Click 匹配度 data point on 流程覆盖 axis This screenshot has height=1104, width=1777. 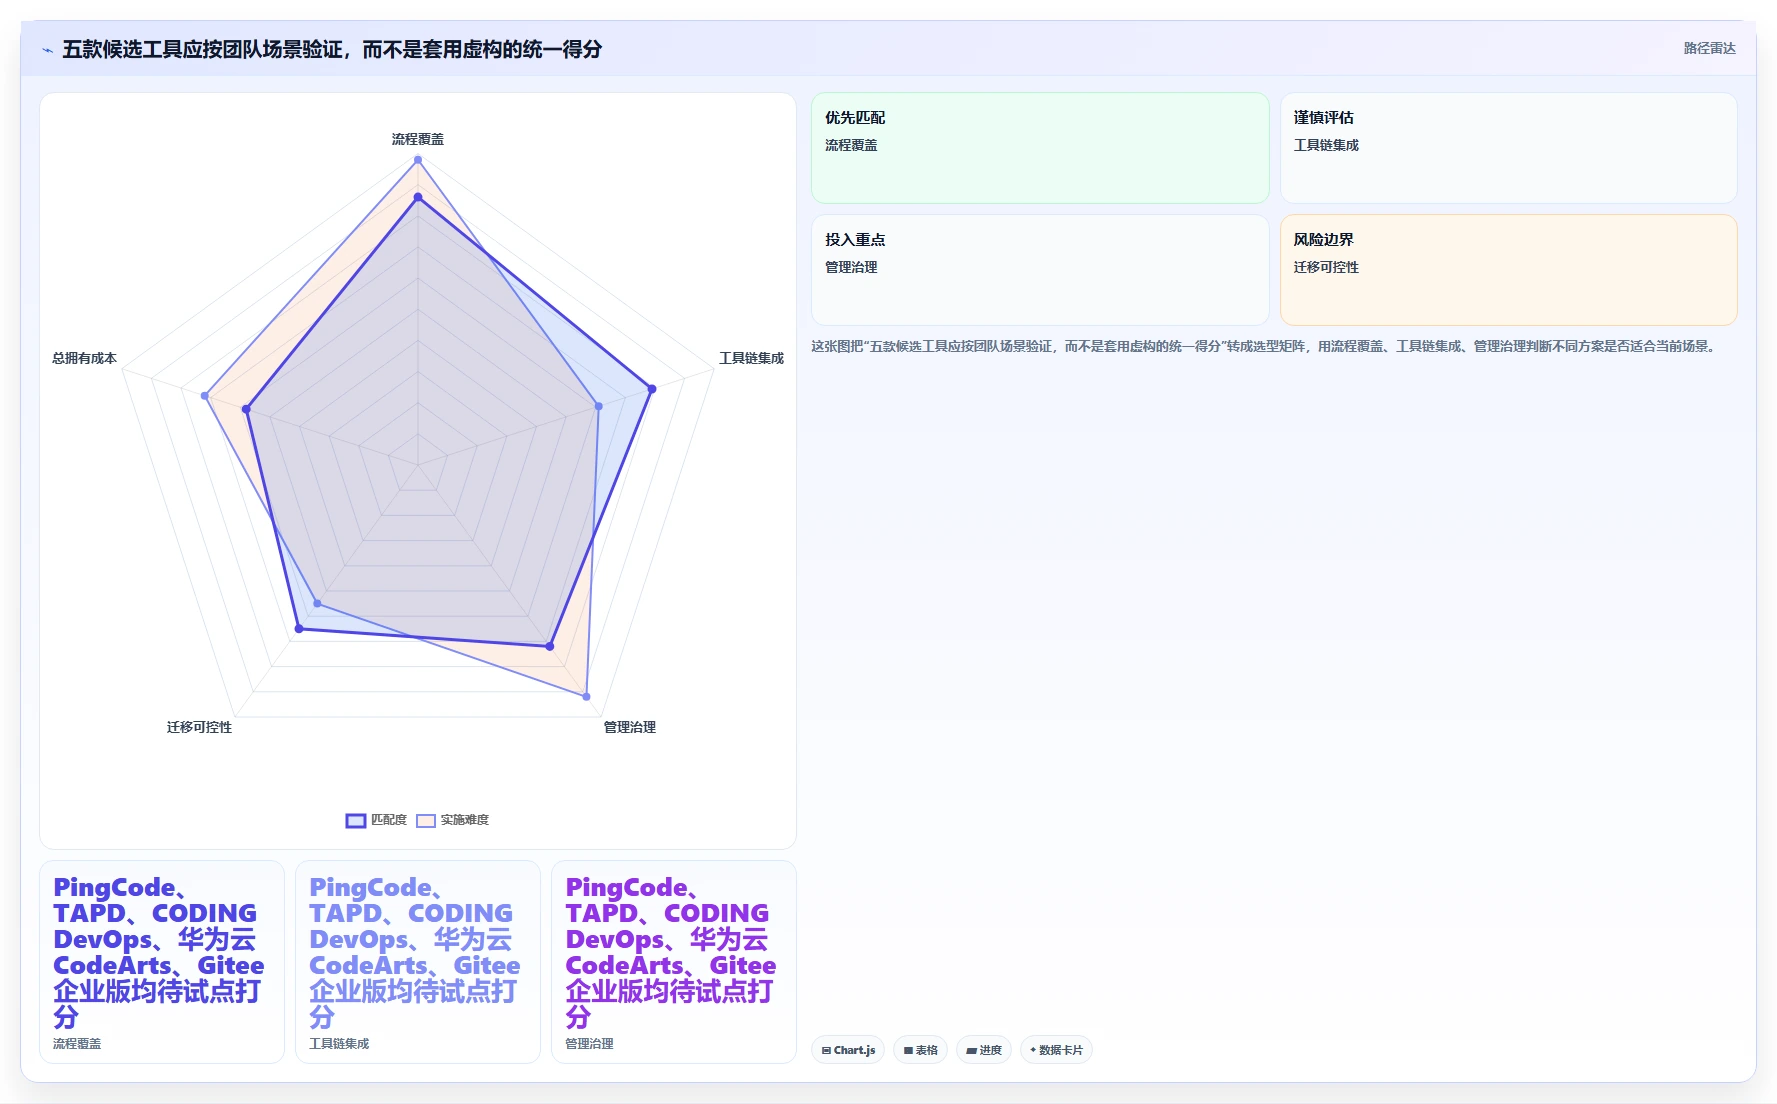(x=418, y=197)
